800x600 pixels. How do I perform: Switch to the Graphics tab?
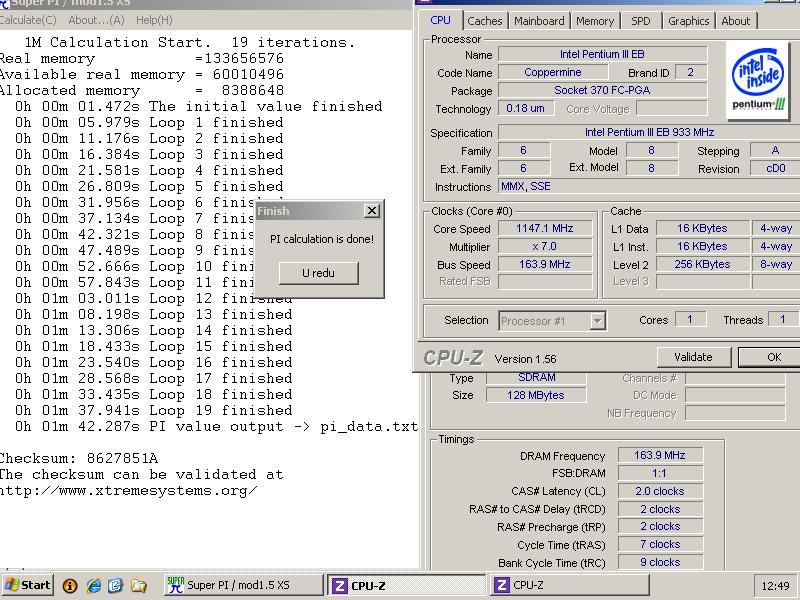point(689,21)
